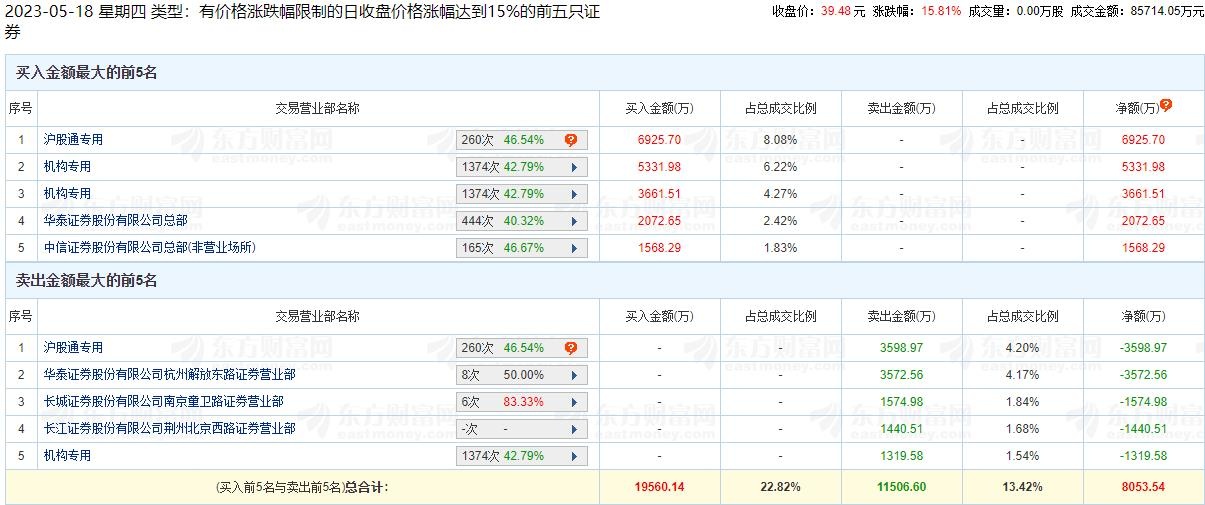Open the 中信证券股份有限公司总部(非营业场所) link
The width and height of the screenshot is (1205, 505).
(x=150, y=247)
